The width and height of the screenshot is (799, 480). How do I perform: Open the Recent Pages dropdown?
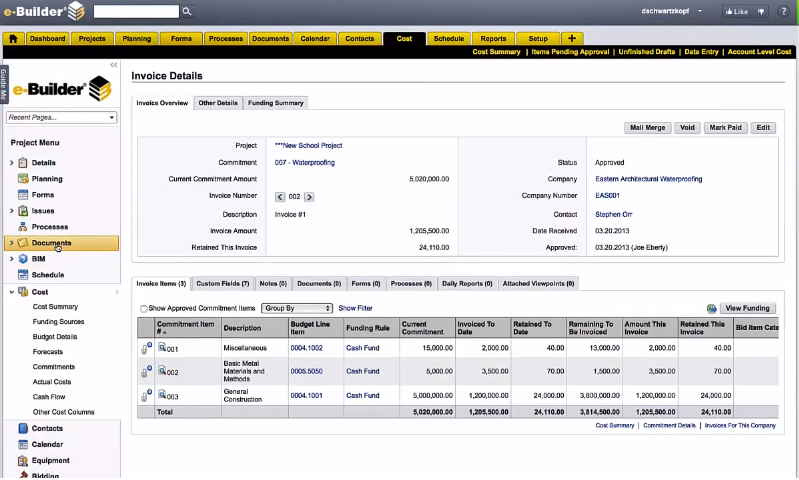point(61,118)
